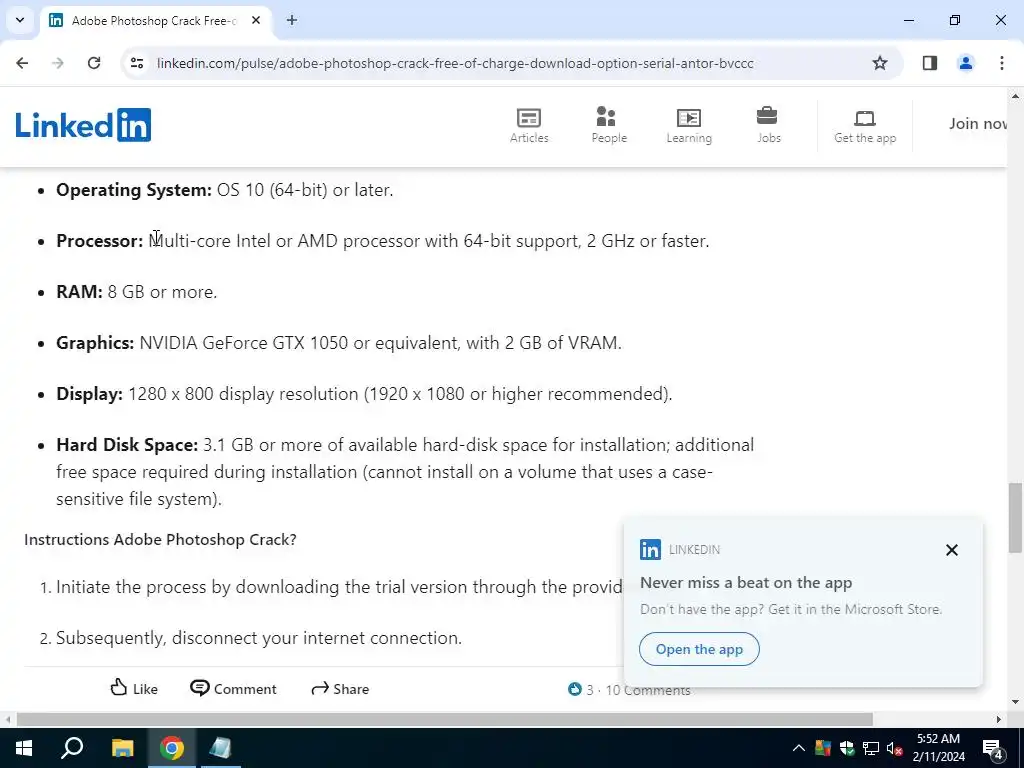The height and width of the screenshot is (768, 1024).
Task: Click the scroll-up arrow of page scrollbar
Action: [1015, 97]
